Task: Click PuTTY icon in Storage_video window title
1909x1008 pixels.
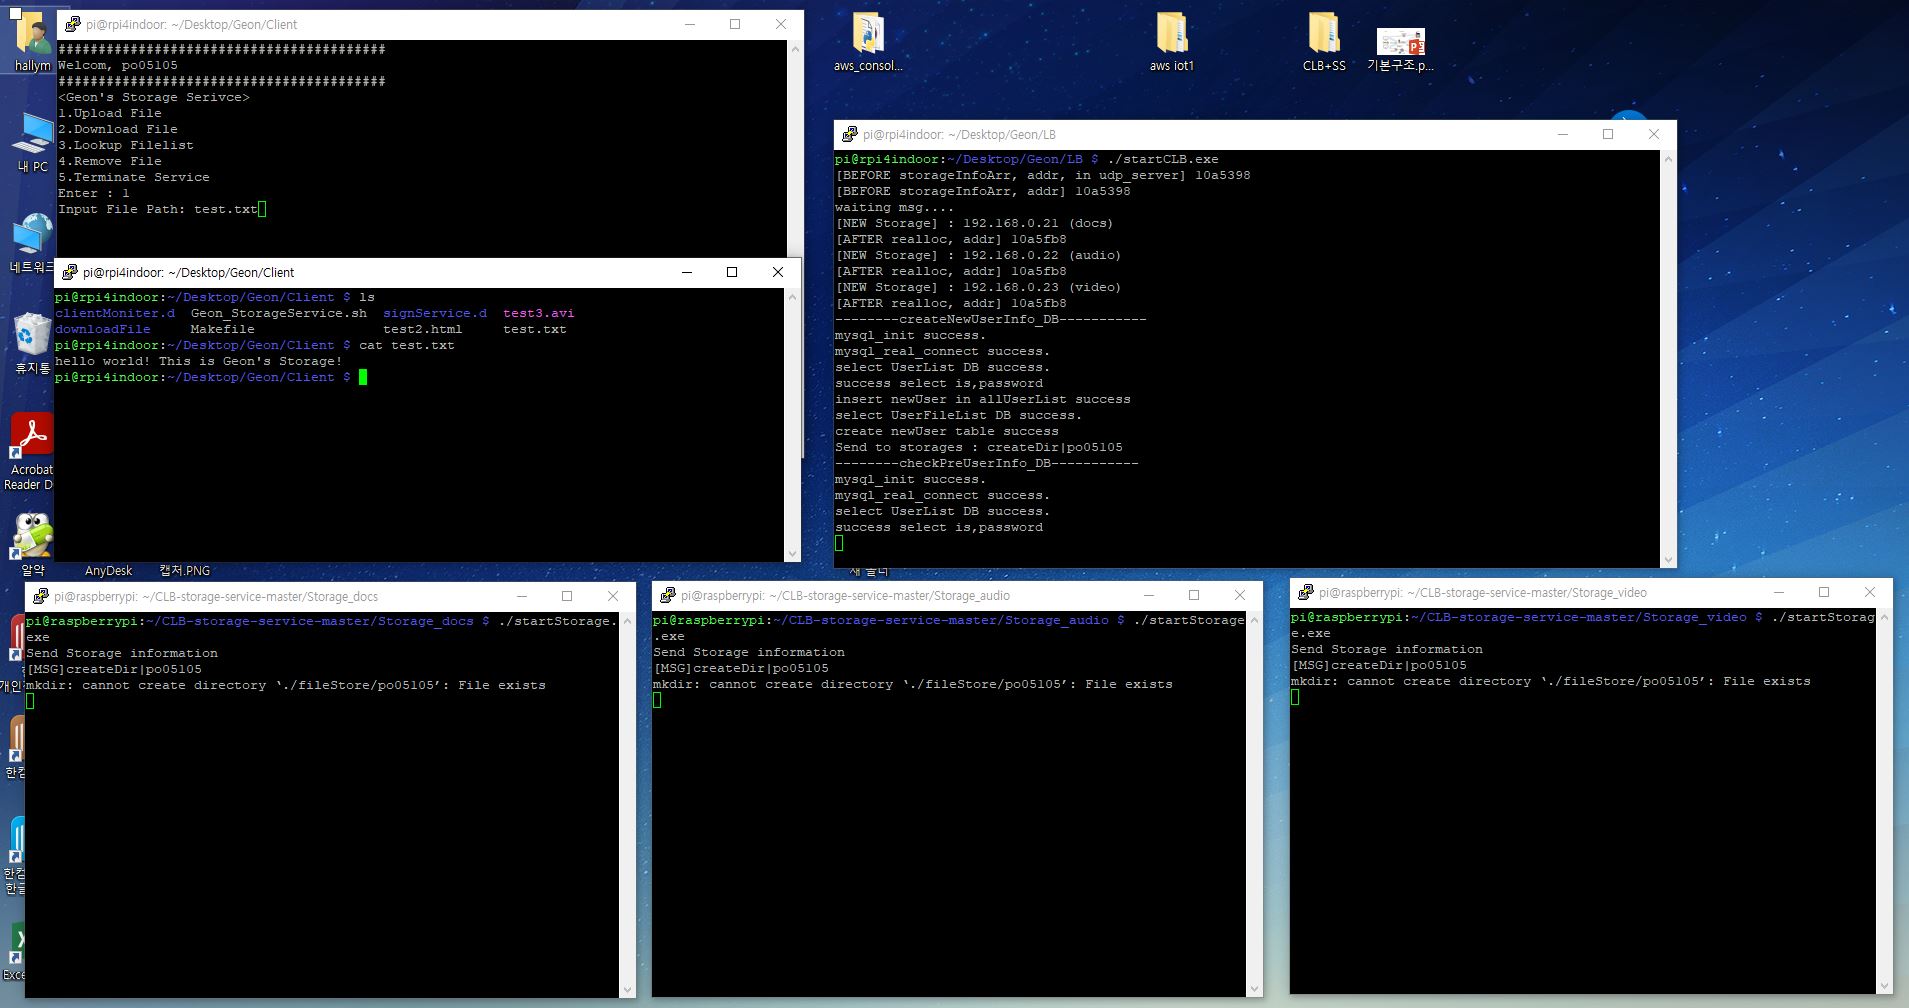Action: [1306, 592]
